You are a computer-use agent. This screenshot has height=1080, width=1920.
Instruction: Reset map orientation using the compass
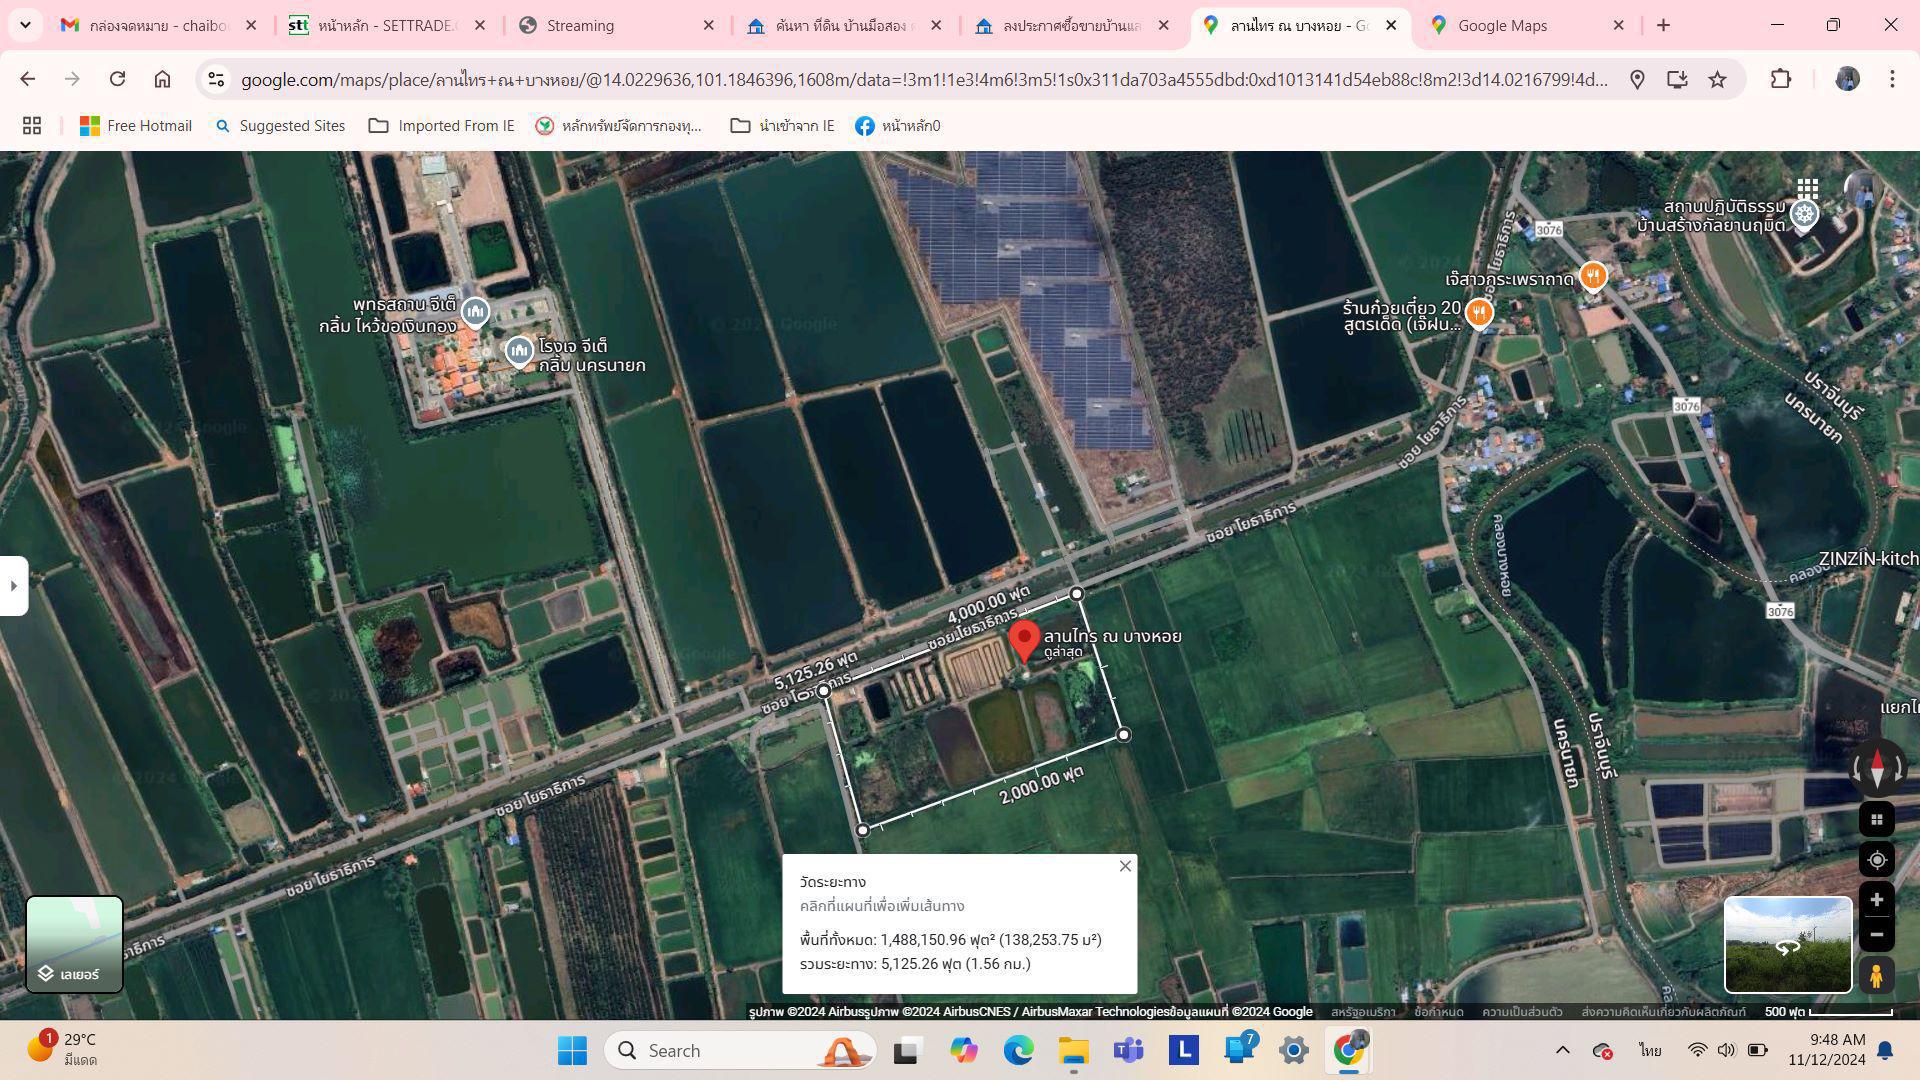pyautogui.click(x=1876, y=769)
